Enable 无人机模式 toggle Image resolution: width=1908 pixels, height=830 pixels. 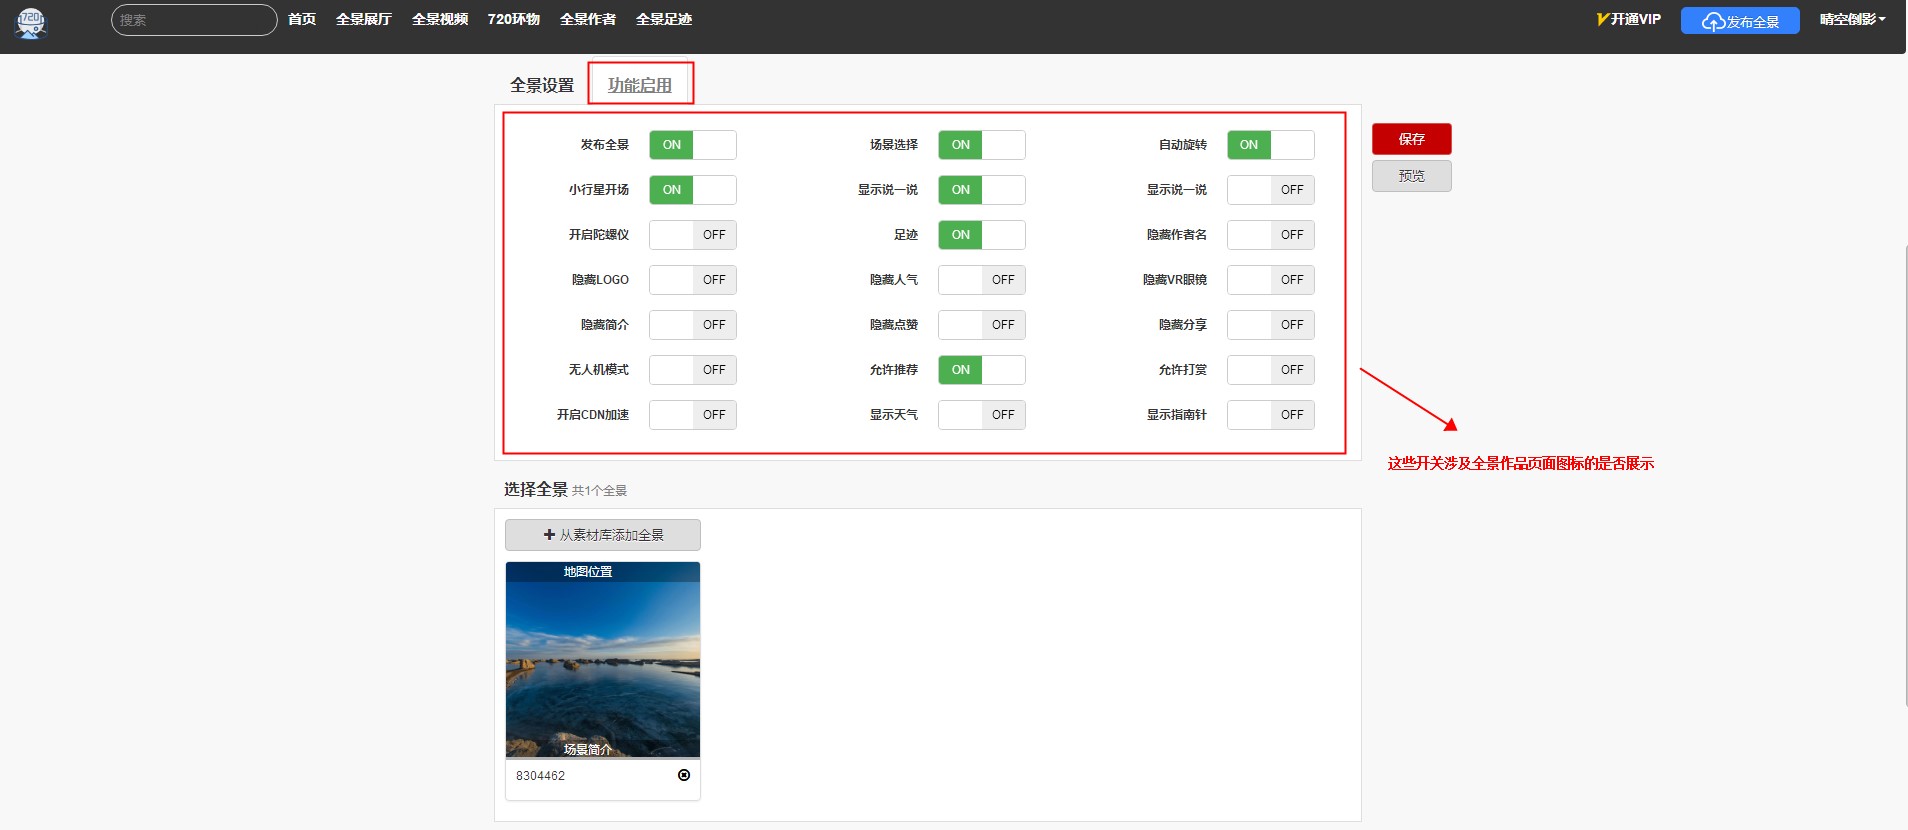click(693, 370)
